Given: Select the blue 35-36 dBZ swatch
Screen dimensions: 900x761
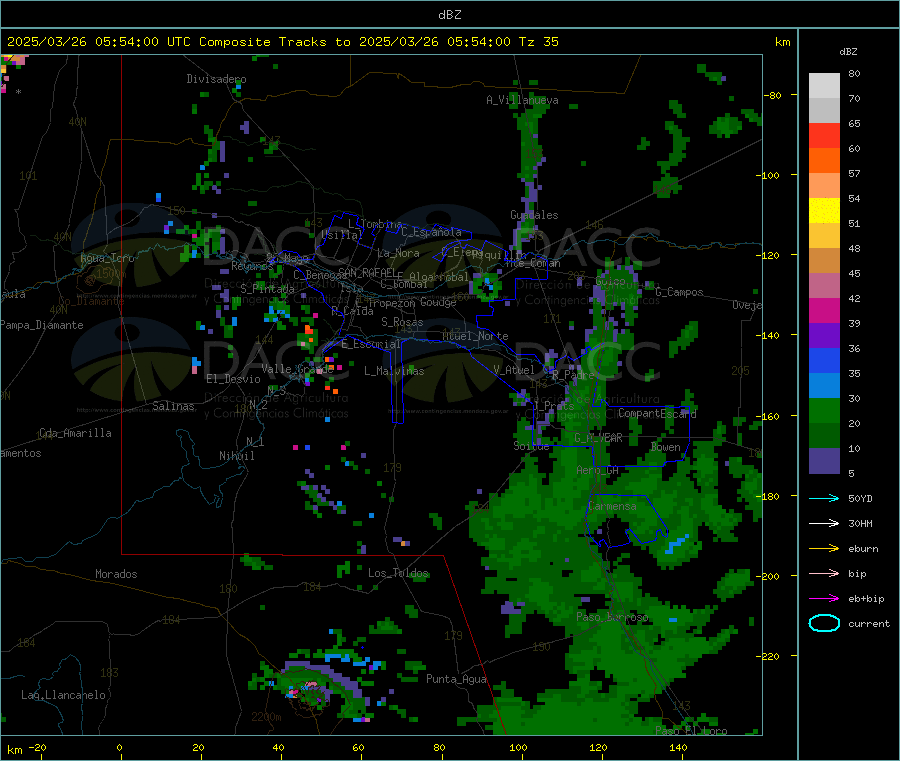Looking at the screenshot, I should tap(824, 360).
